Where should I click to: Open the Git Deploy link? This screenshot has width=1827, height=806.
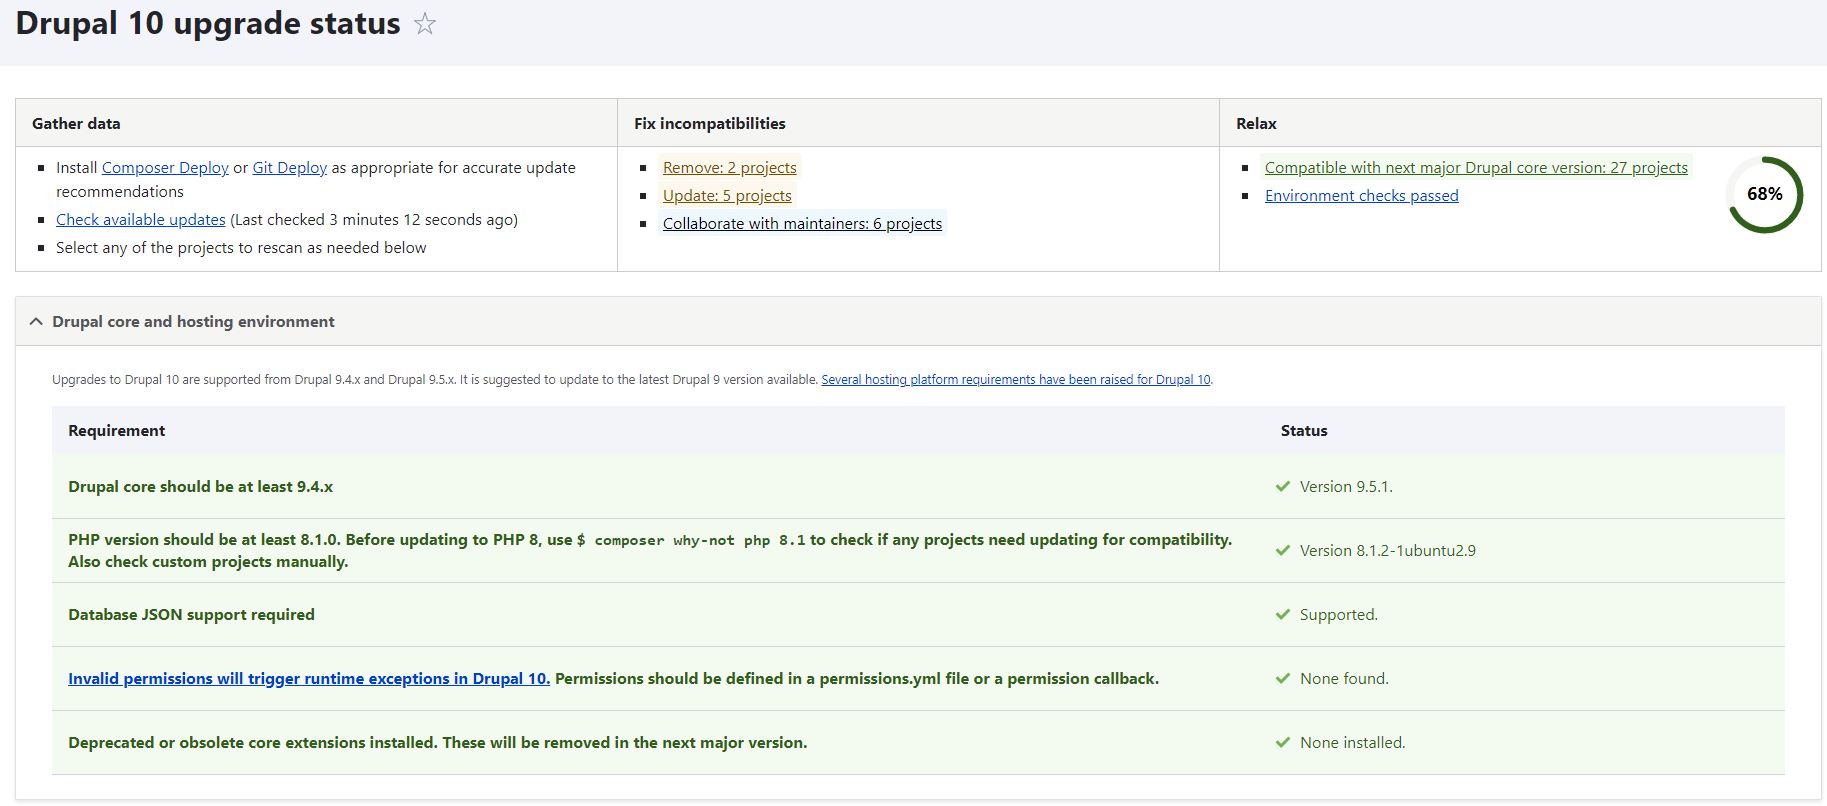289,167
